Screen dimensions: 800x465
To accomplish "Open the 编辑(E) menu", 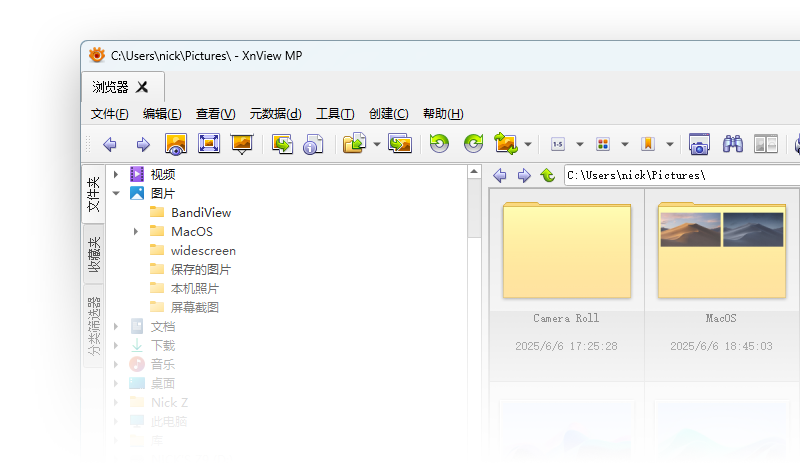I will 162,114.
